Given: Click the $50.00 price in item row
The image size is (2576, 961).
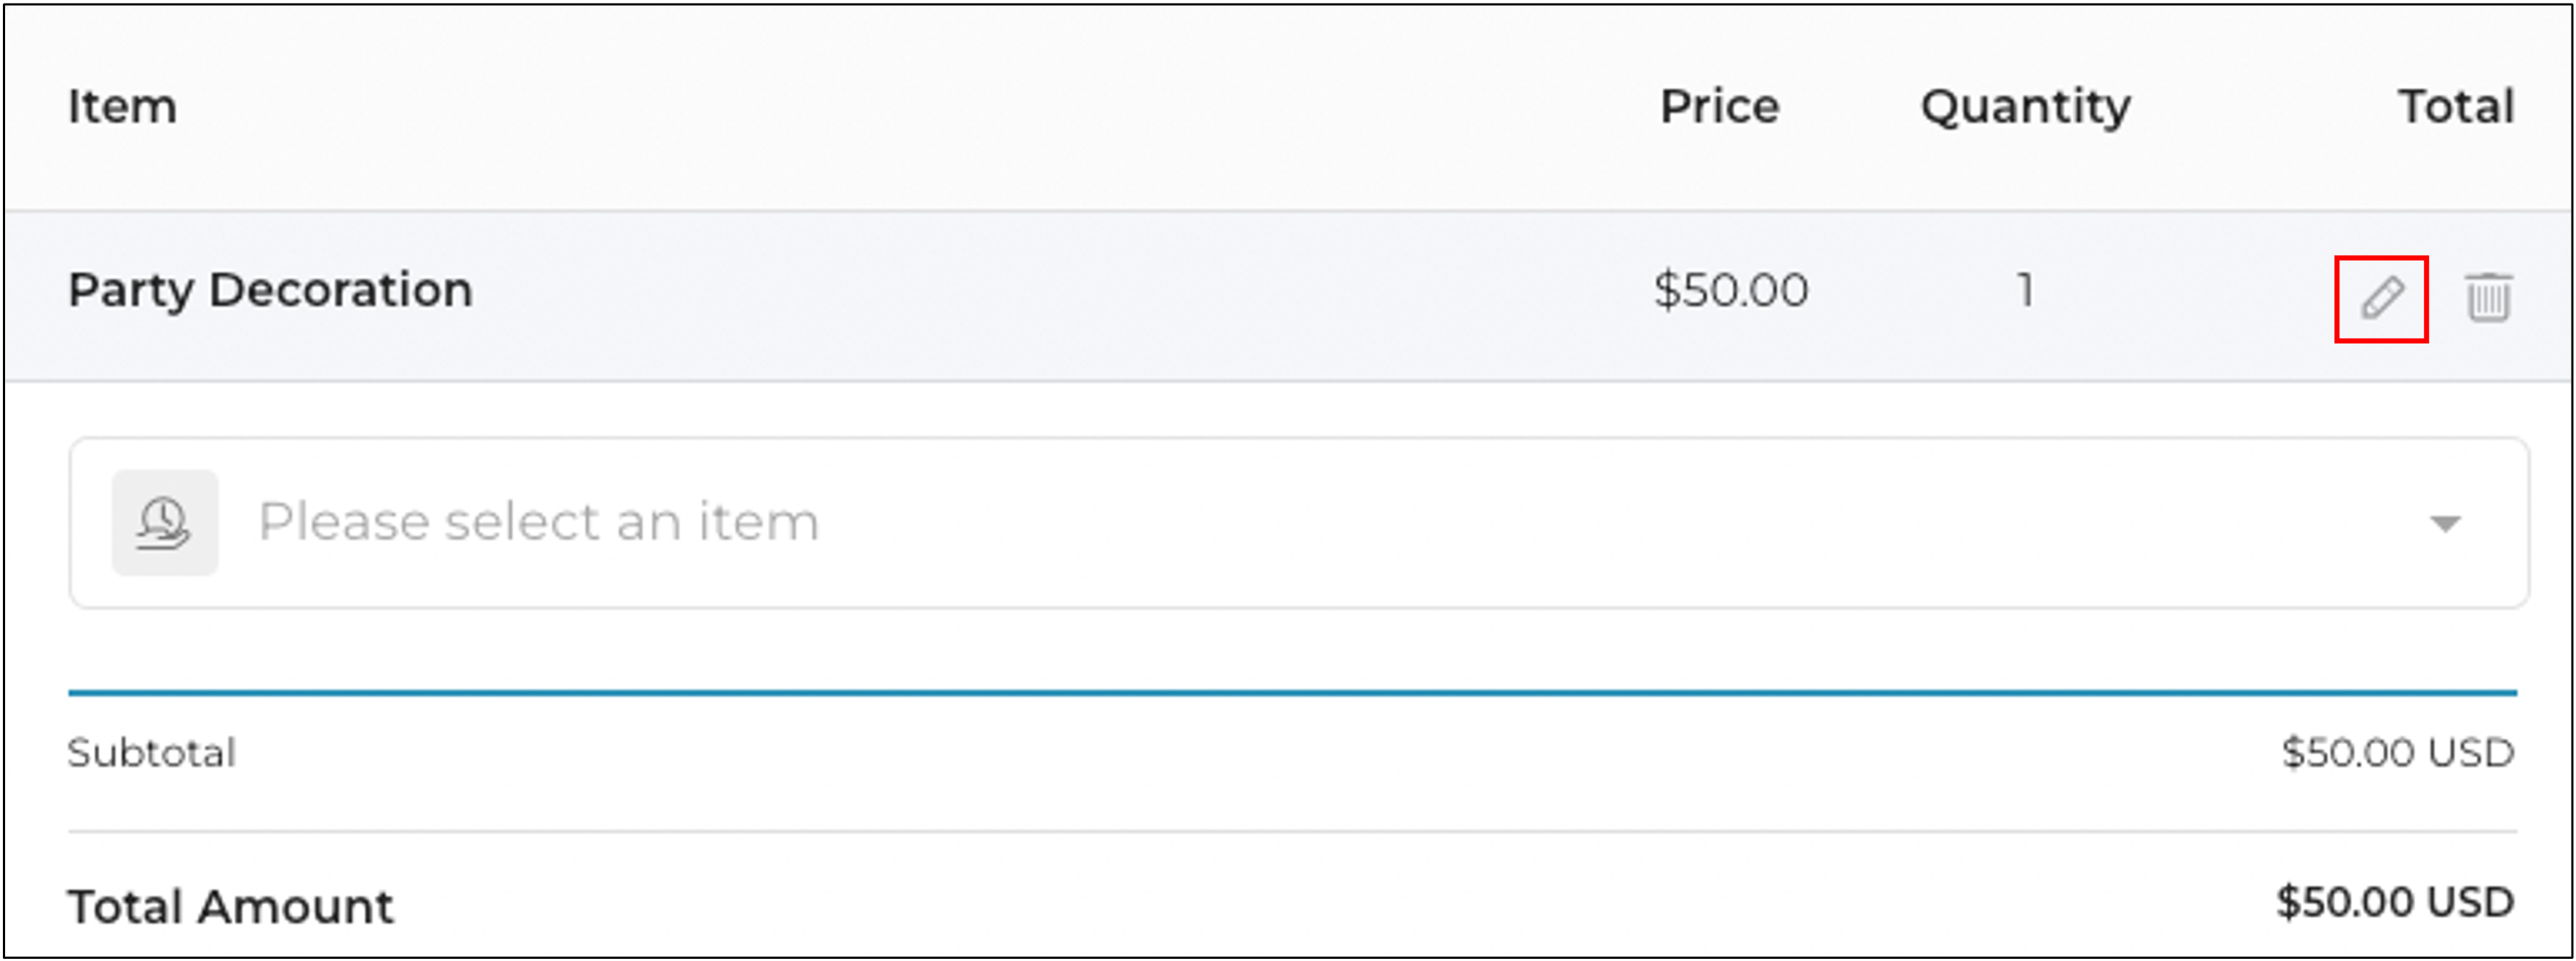Looking at the screenshot, I should tap(1730, 290).
